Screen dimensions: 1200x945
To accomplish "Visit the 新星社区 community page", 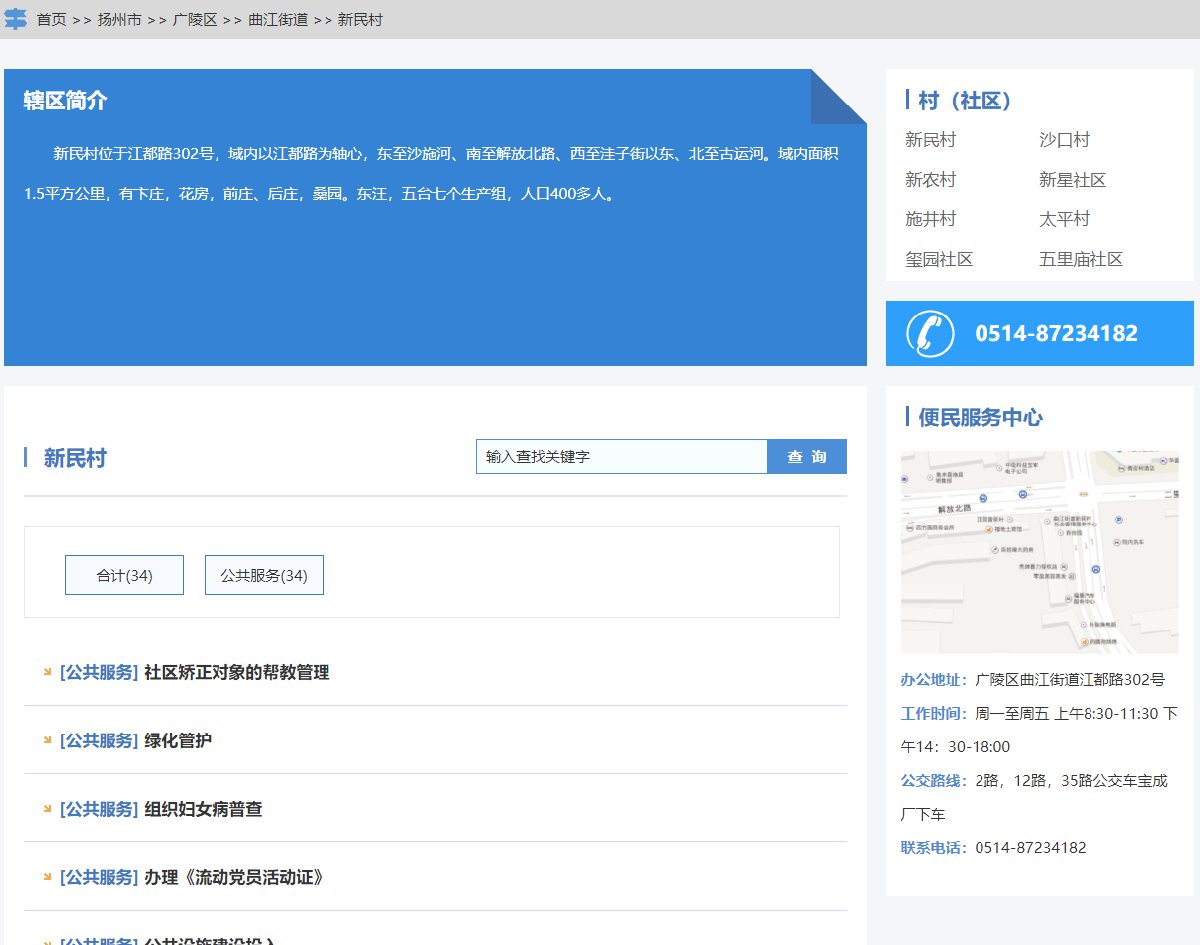I will click(x=1072, y=180).
